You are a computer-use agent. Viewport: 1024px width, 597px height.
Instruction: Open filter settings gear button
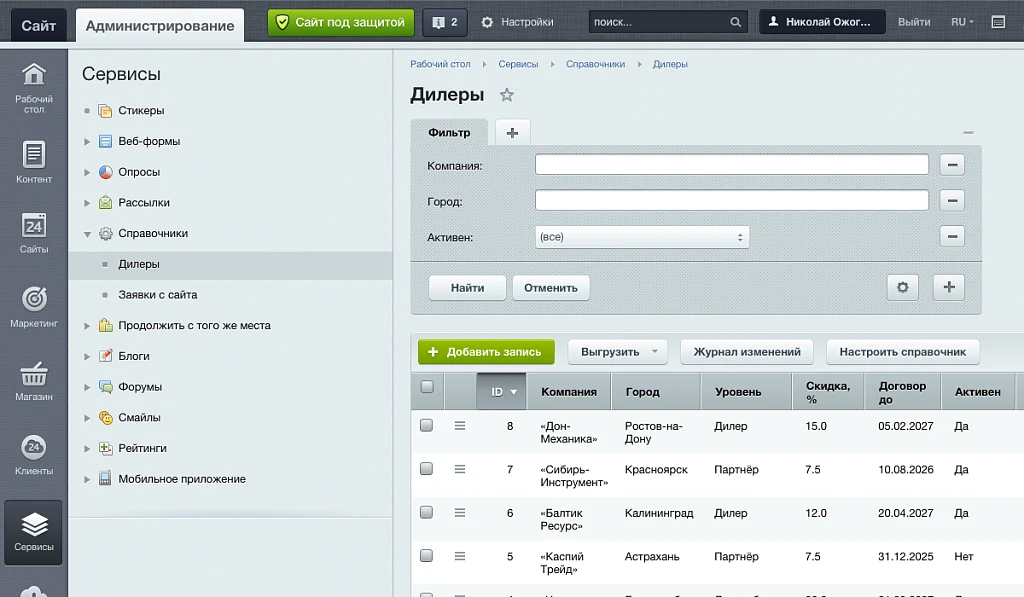(903, 287)
